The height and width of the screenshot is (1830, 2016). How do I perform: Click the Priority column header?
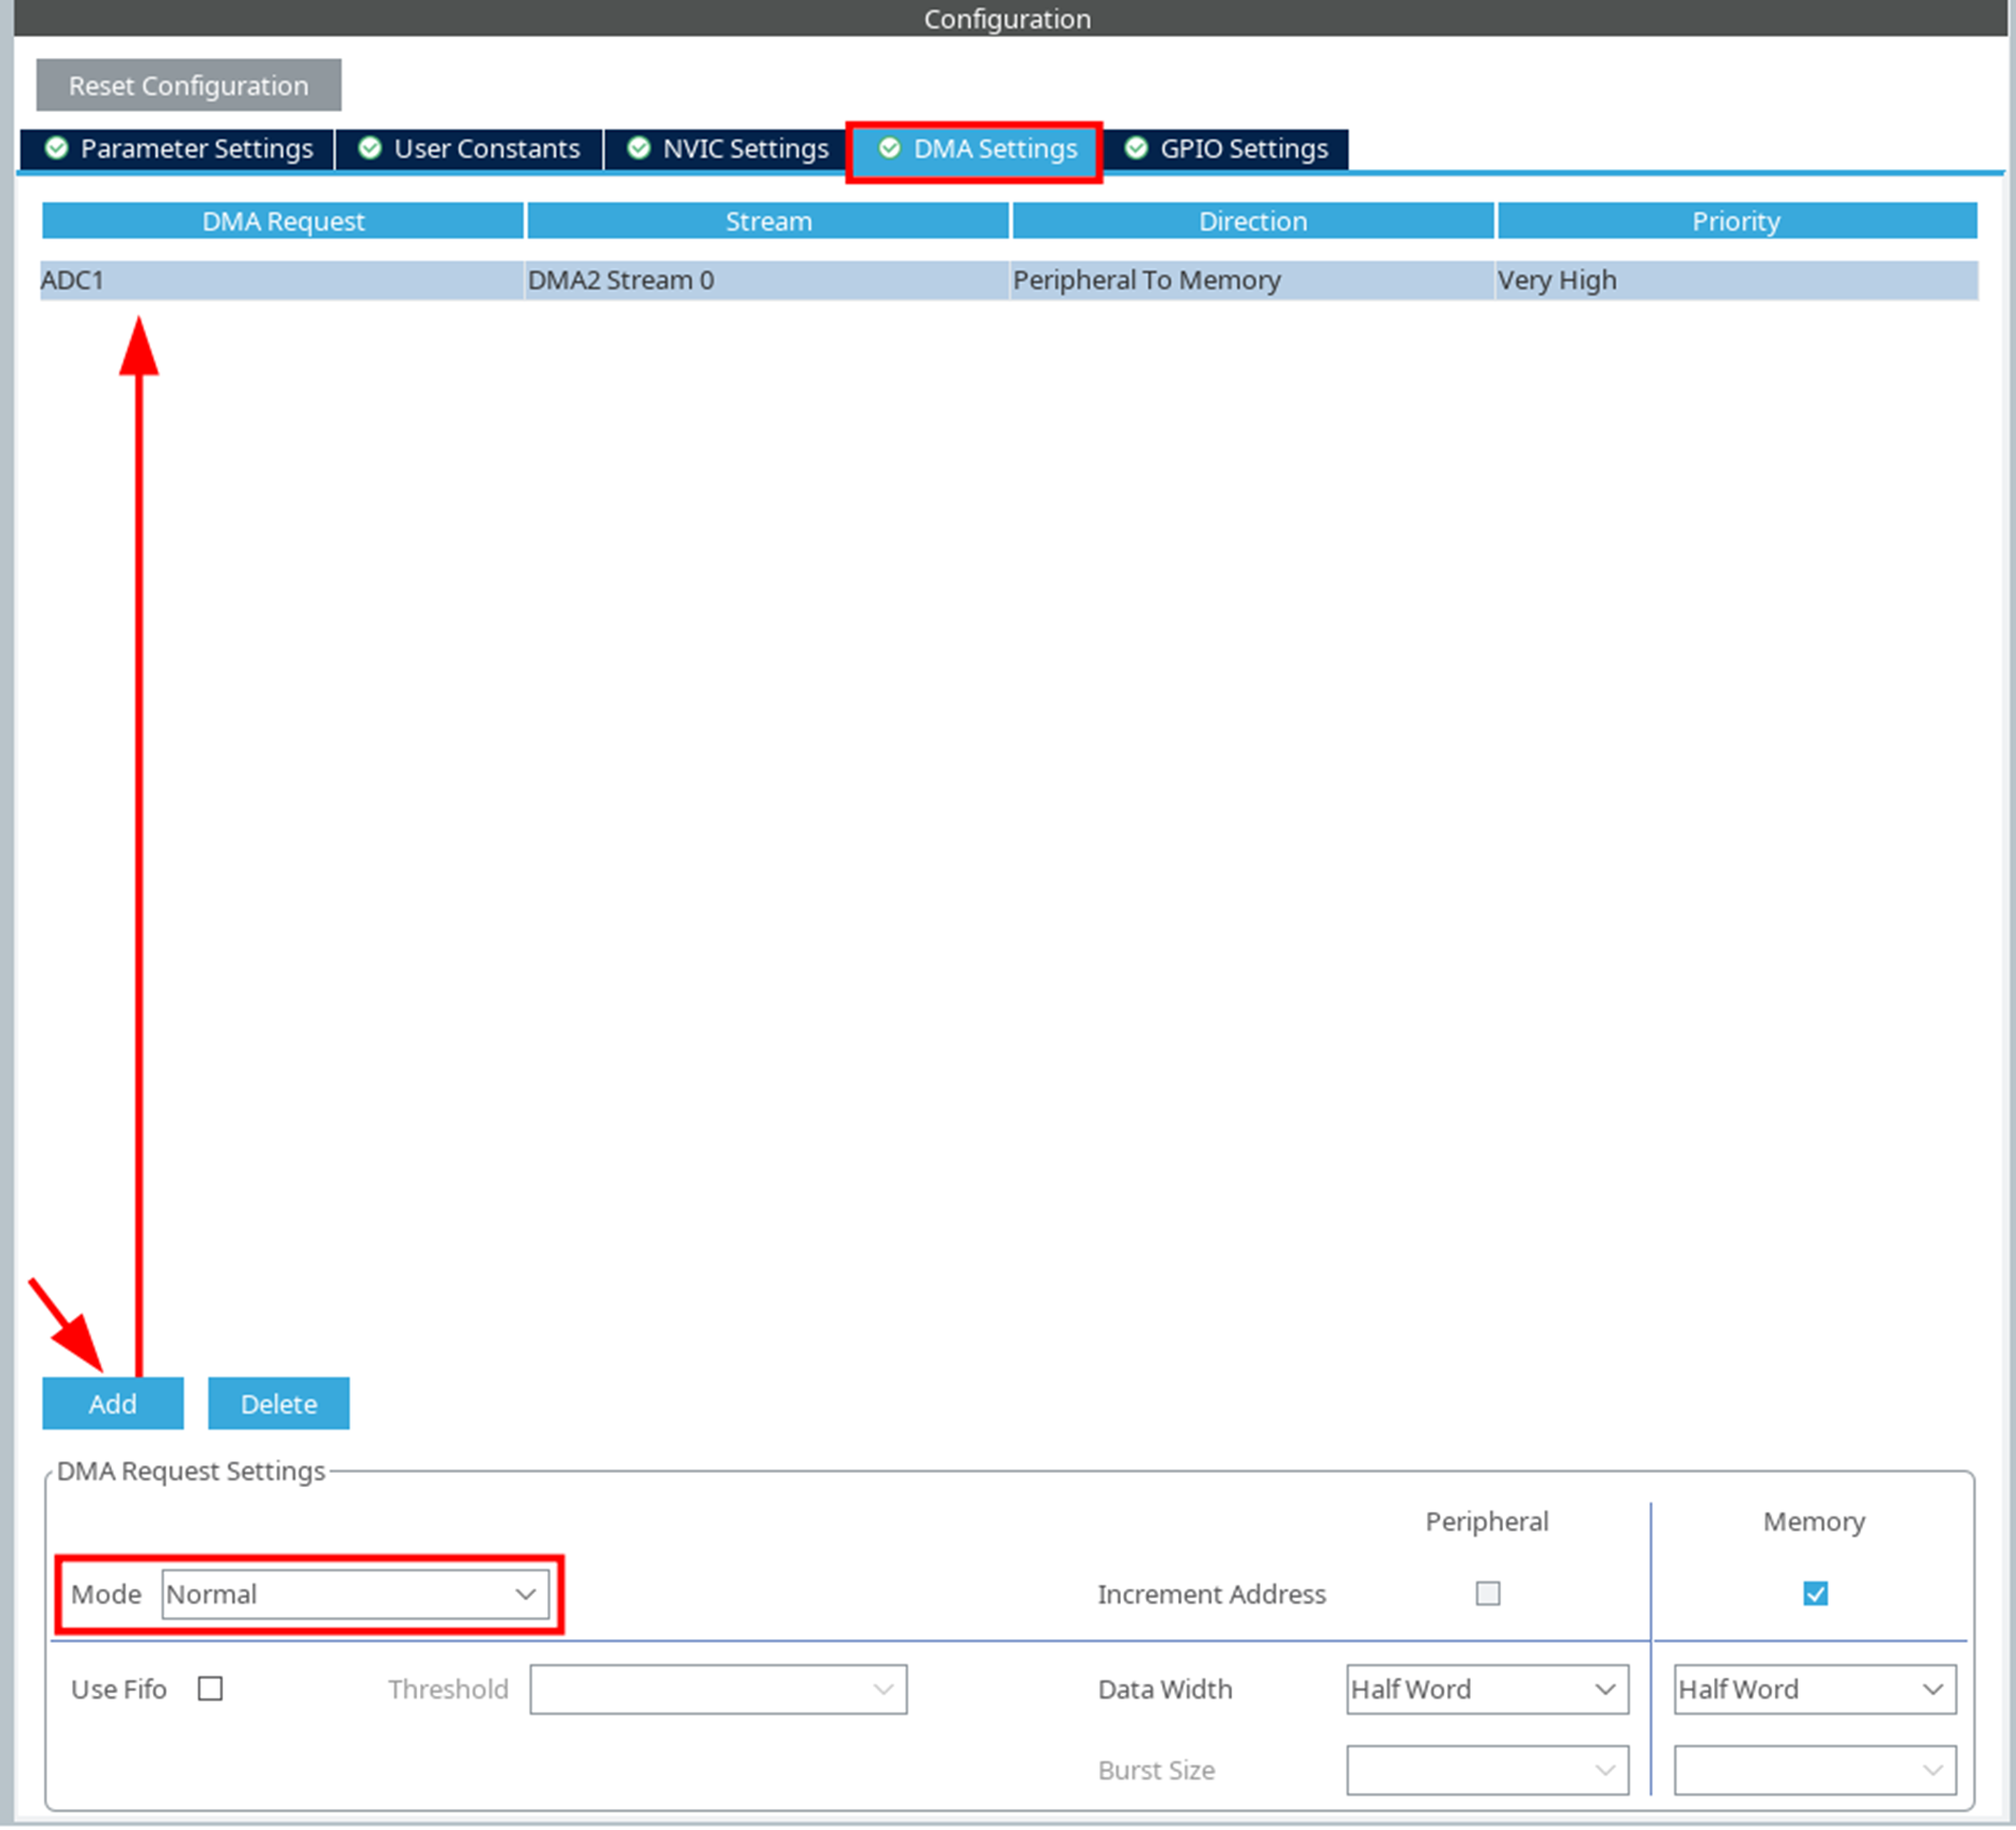coord(1735,221)
